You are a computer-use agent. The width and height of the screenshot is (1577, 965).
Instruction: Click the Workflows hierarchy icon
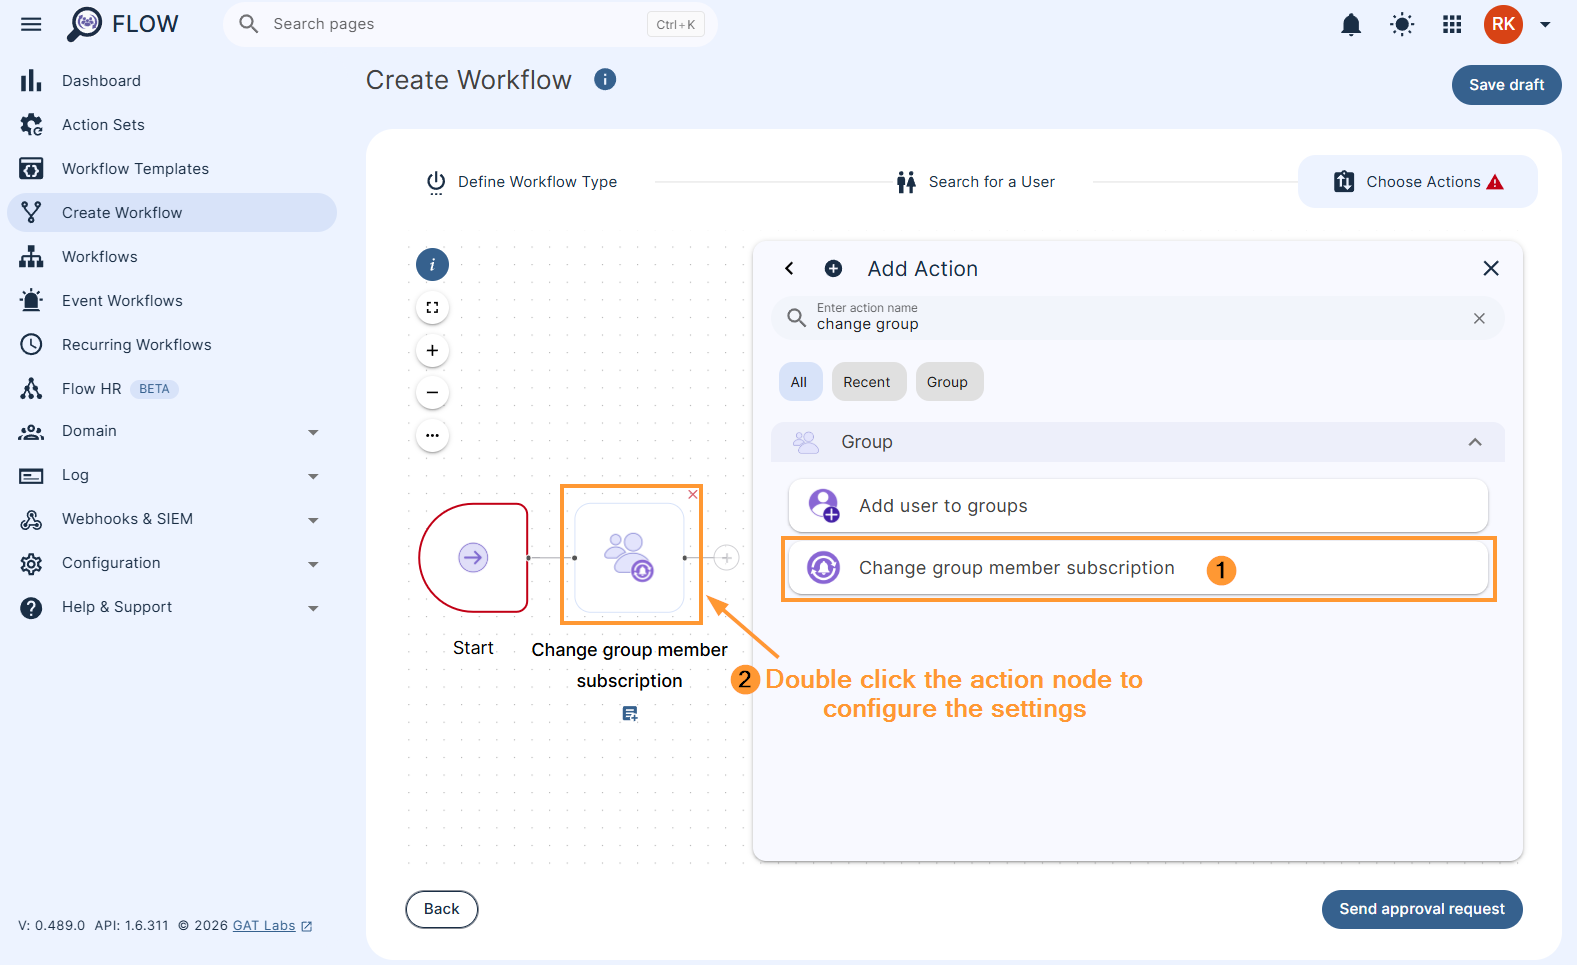31,257
